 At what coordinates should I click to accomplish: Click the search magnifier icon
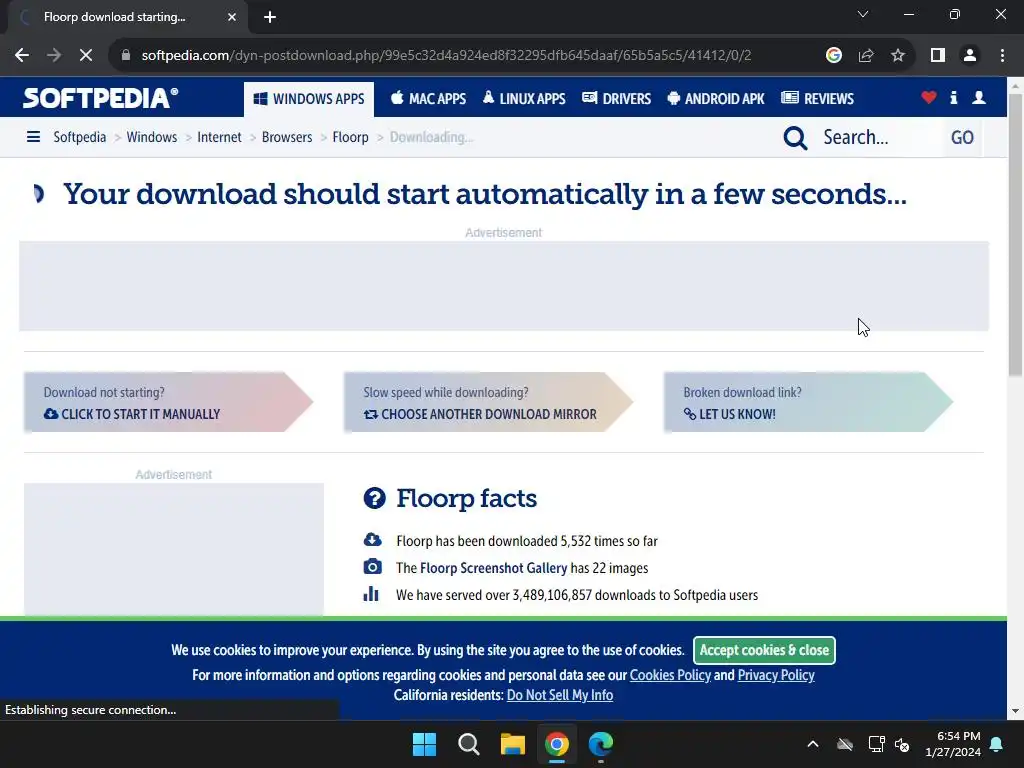pos(795,138)
